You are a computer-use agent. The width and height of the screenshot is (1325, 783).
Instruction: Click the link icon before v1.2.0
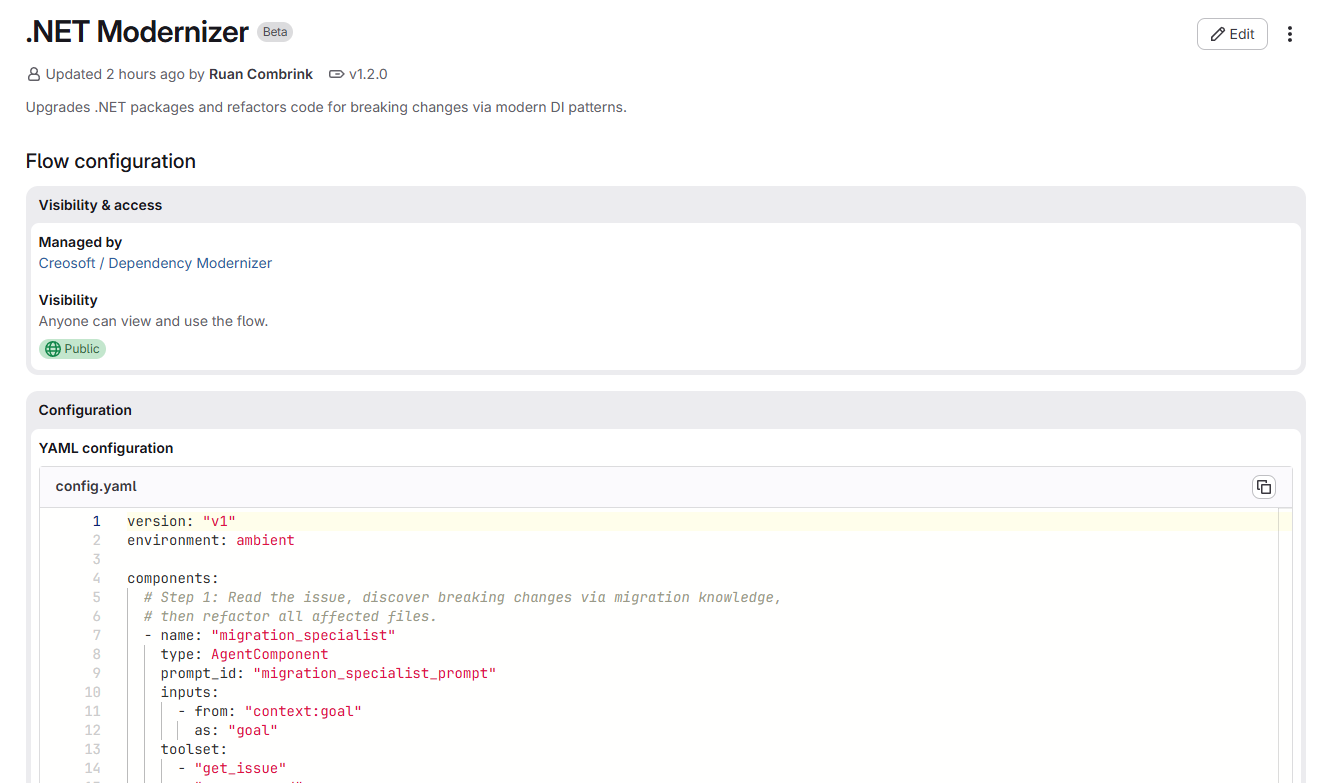point(336,74)
